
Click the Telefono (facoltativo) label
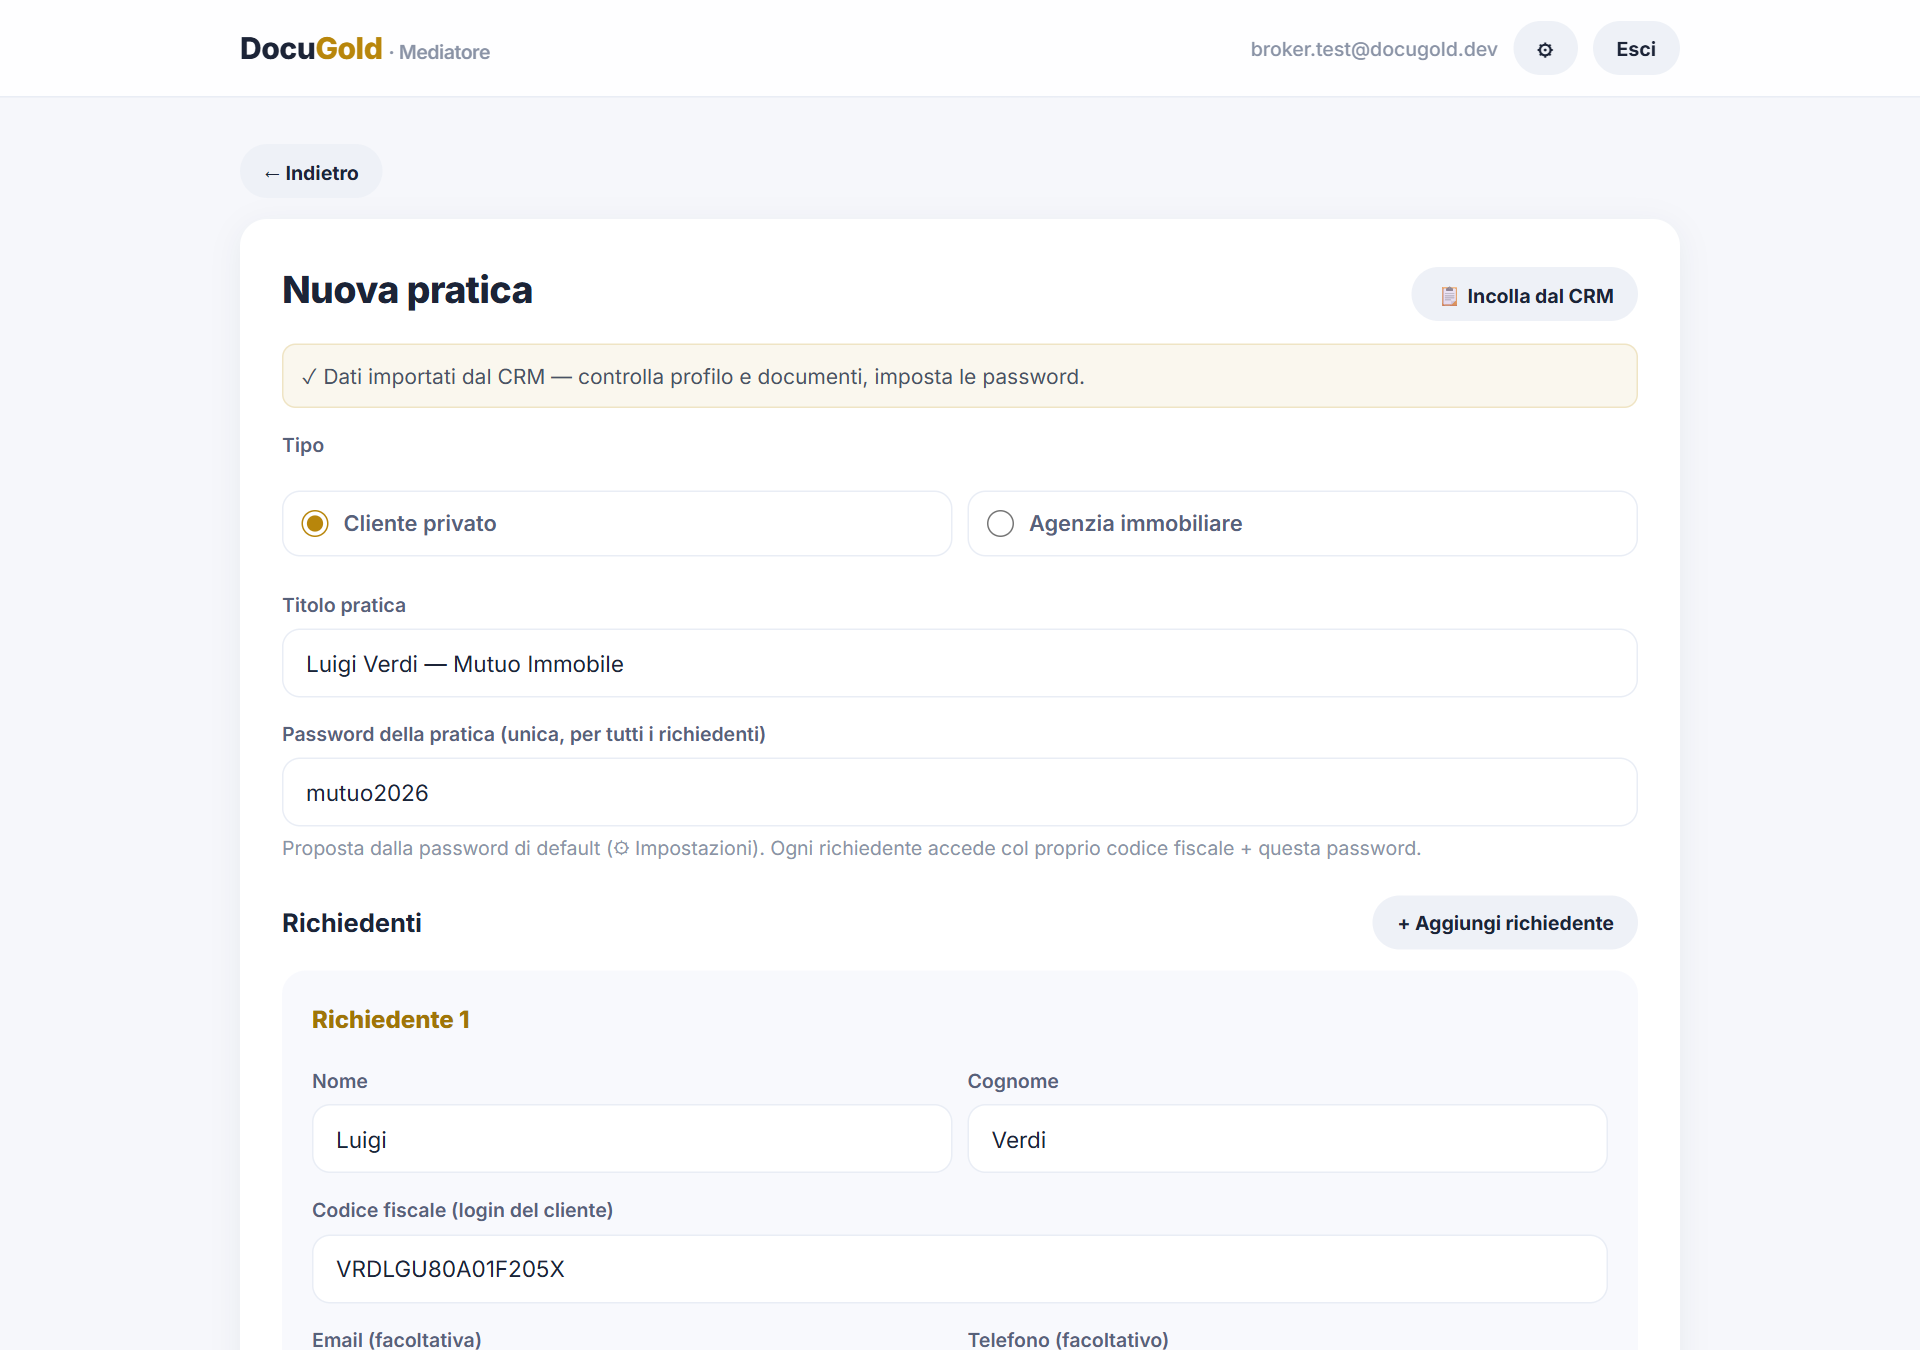coord(1068,1339)
